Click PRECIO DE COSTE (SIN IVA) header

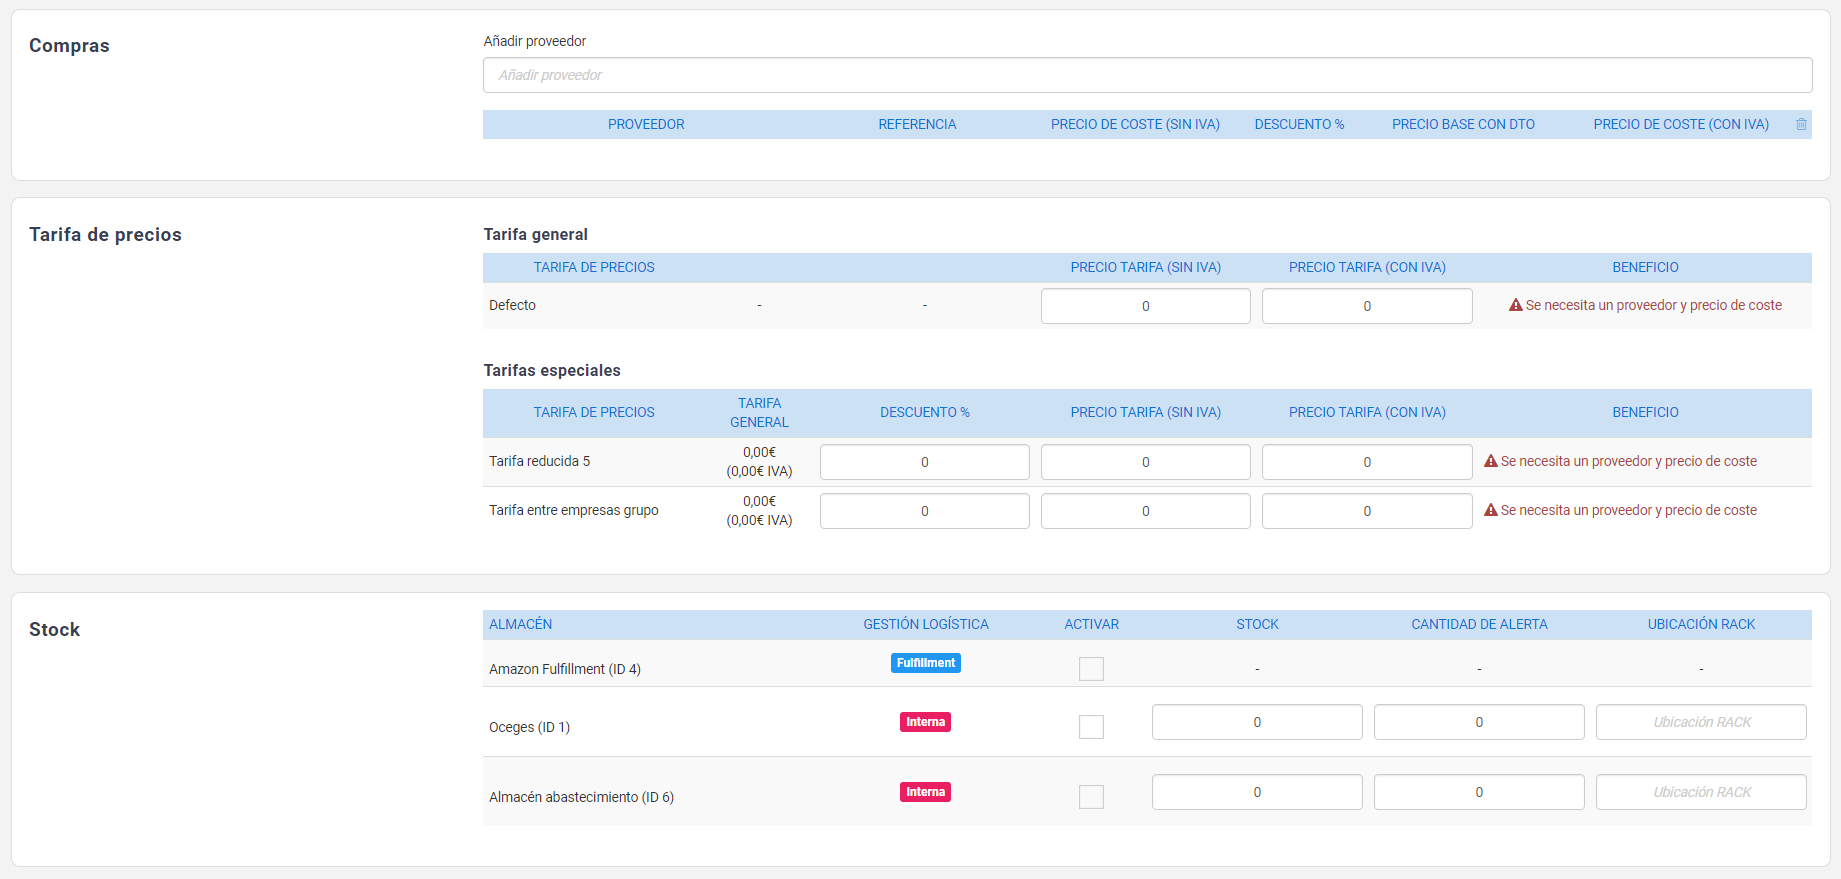pyautogui.click(x=1135, y=124)
